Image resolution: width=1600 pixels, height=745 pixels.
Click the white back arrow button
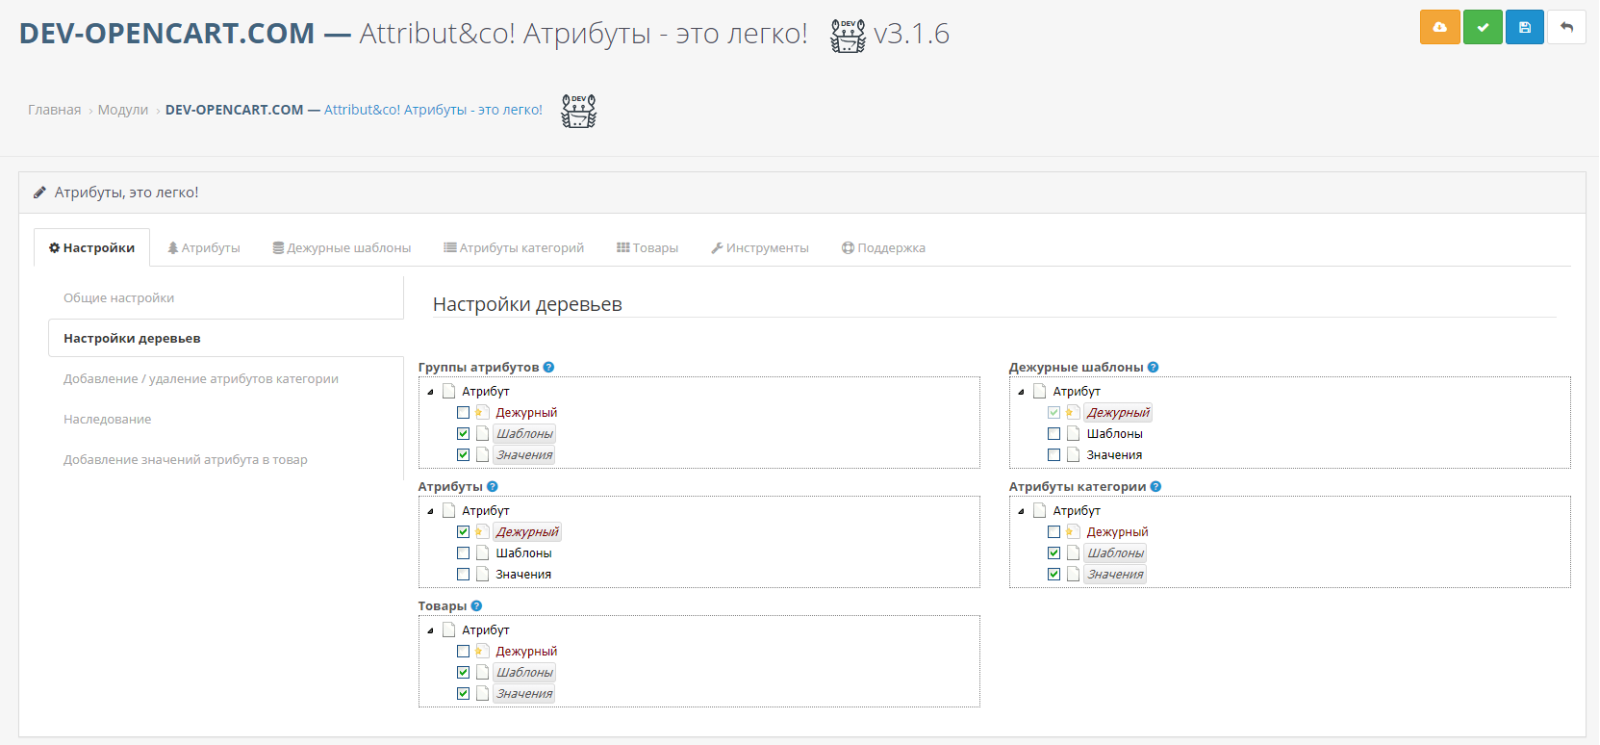(x=1567, y=27)
